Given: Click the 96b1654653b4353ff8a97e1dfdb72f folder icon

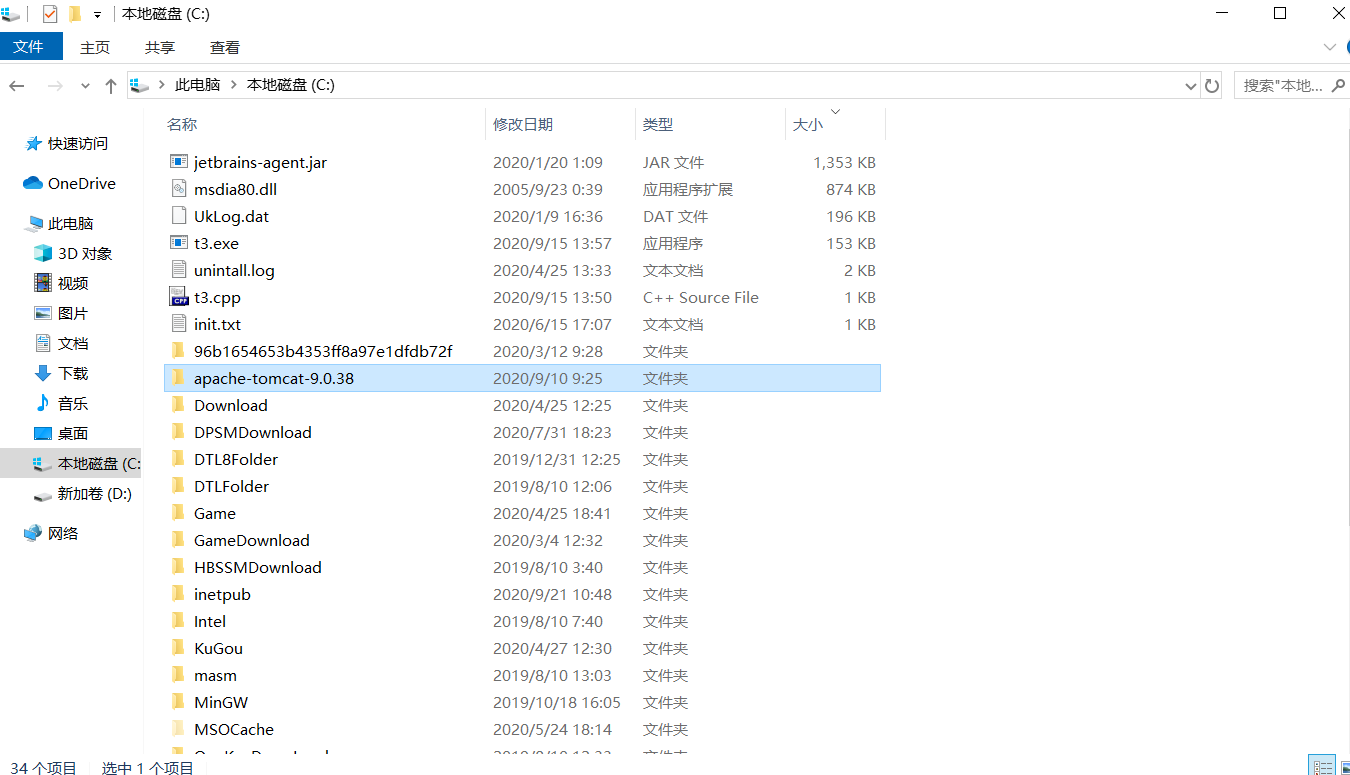Looking at the screenshot, I should click(179, 351).
